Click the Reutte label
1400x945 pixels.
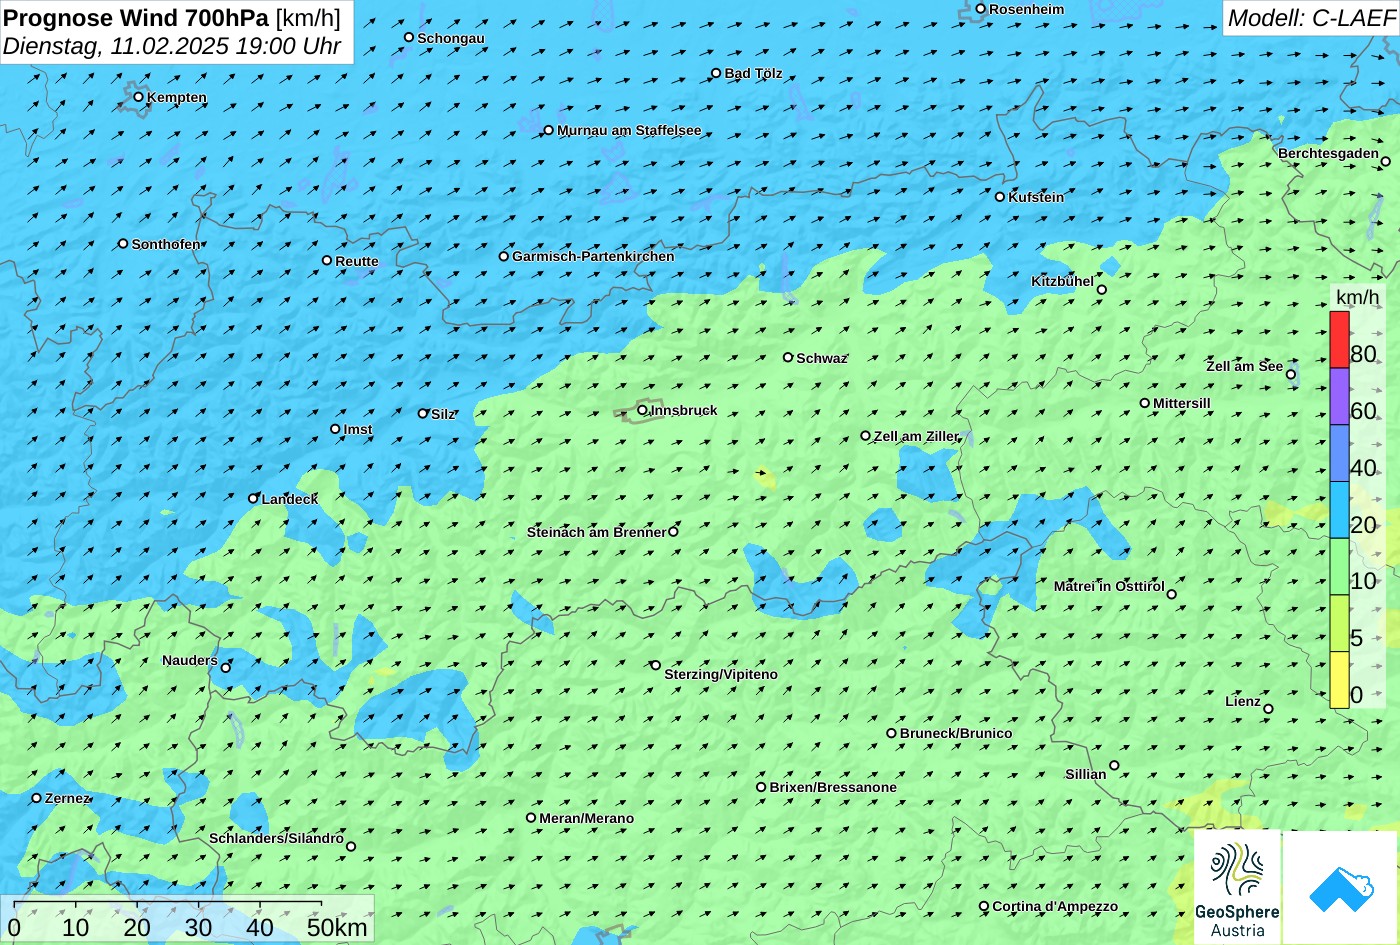pyautogui.click(x=357, y=261)
